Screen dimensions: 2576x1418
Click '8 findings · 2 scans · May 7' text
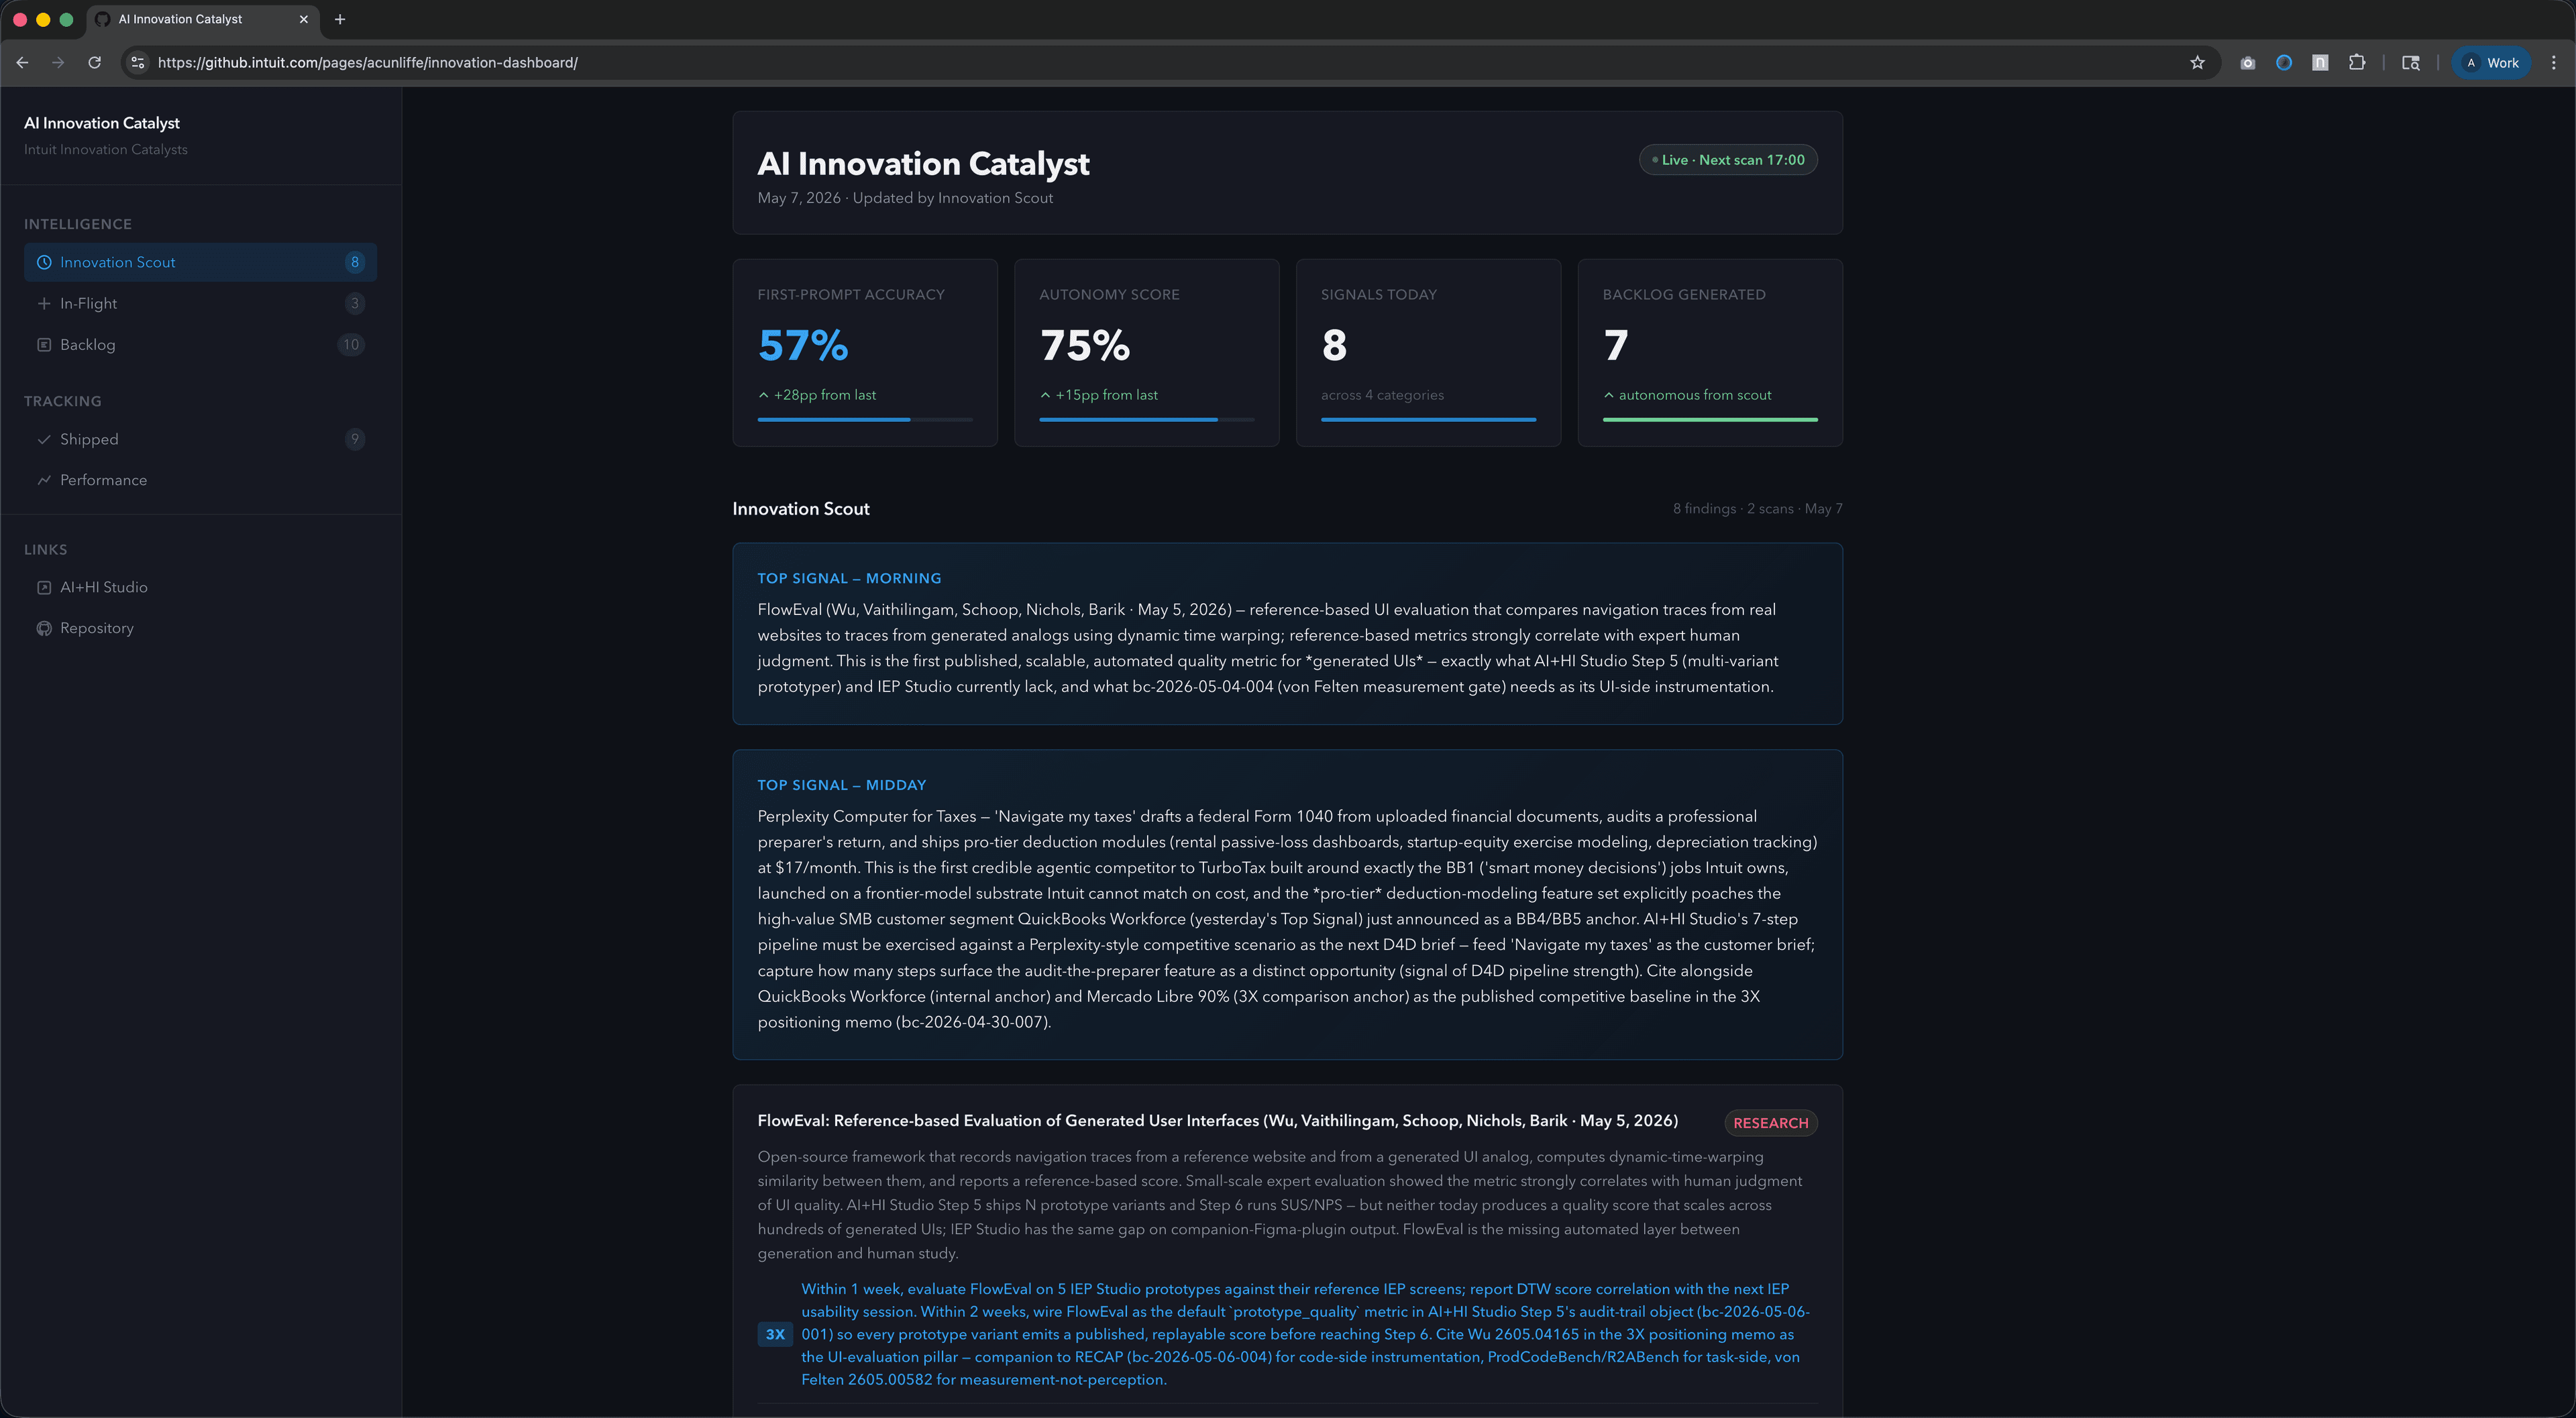1758,508
